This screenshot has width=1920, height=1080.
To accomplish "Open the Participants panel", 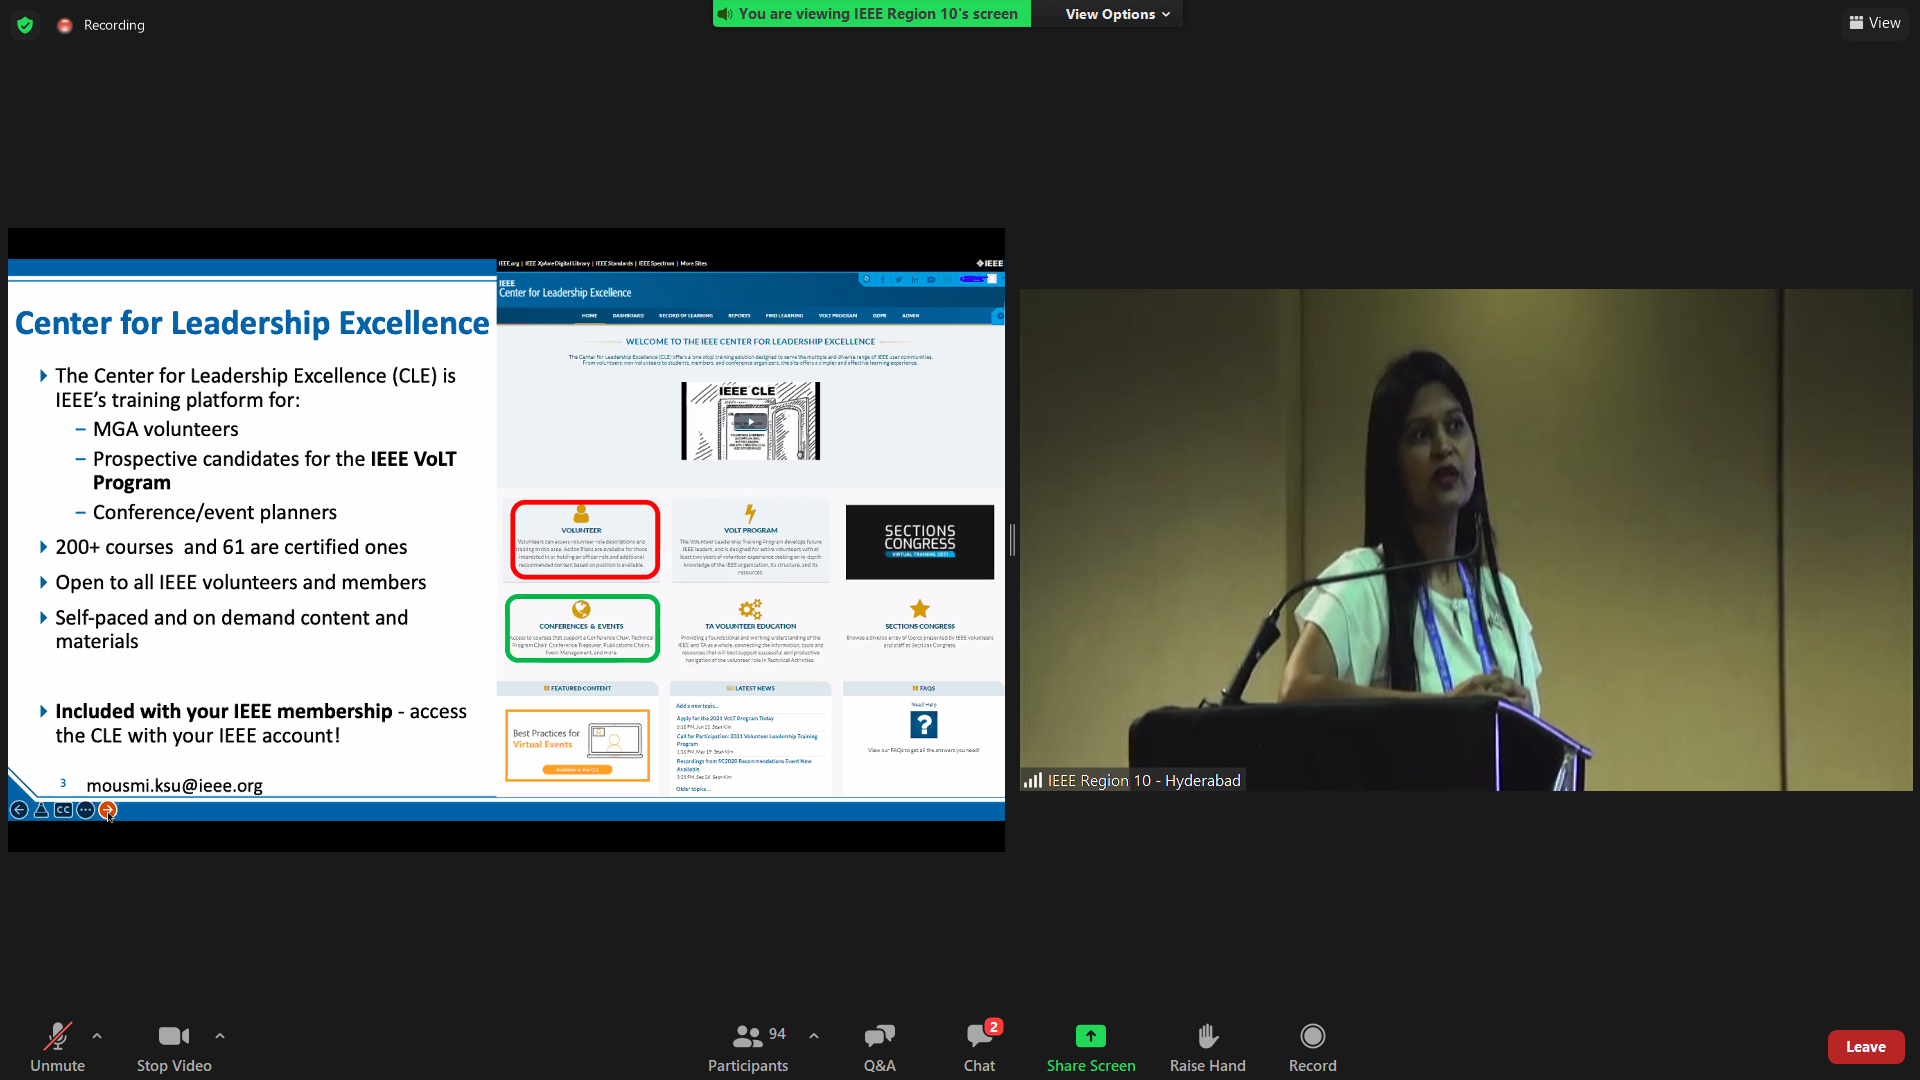I will [748, 1047].
